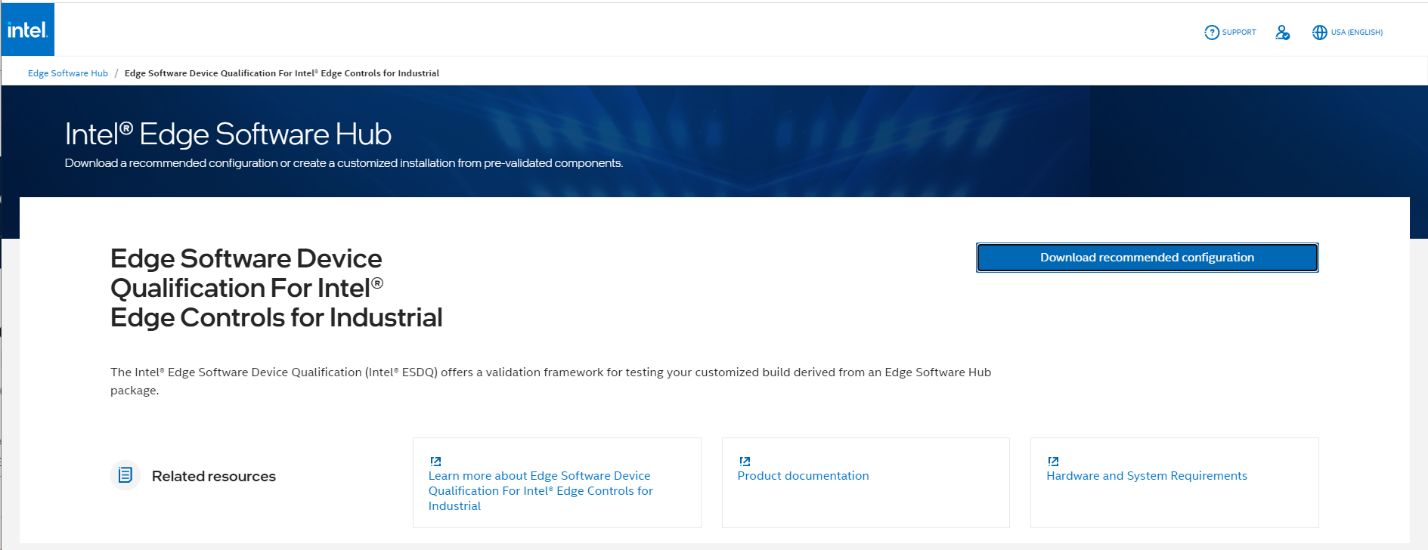Open Hardware and System Requirements link

[1147, 476]
